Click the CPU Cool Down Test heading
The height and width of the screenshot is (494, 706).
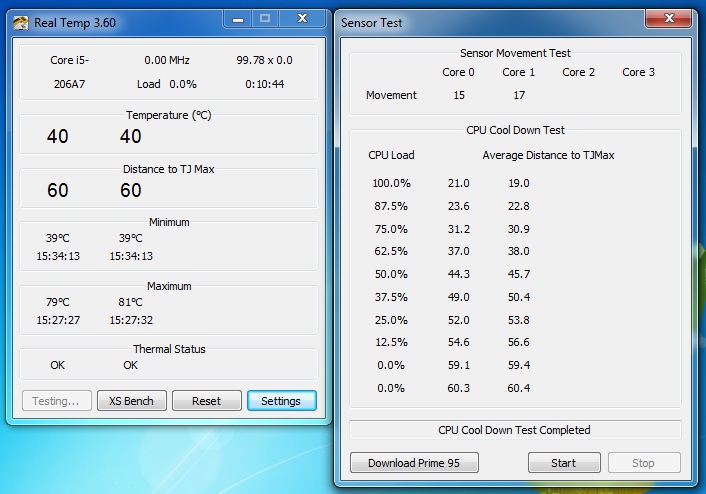pyautogui.click(x=515, y=130)
